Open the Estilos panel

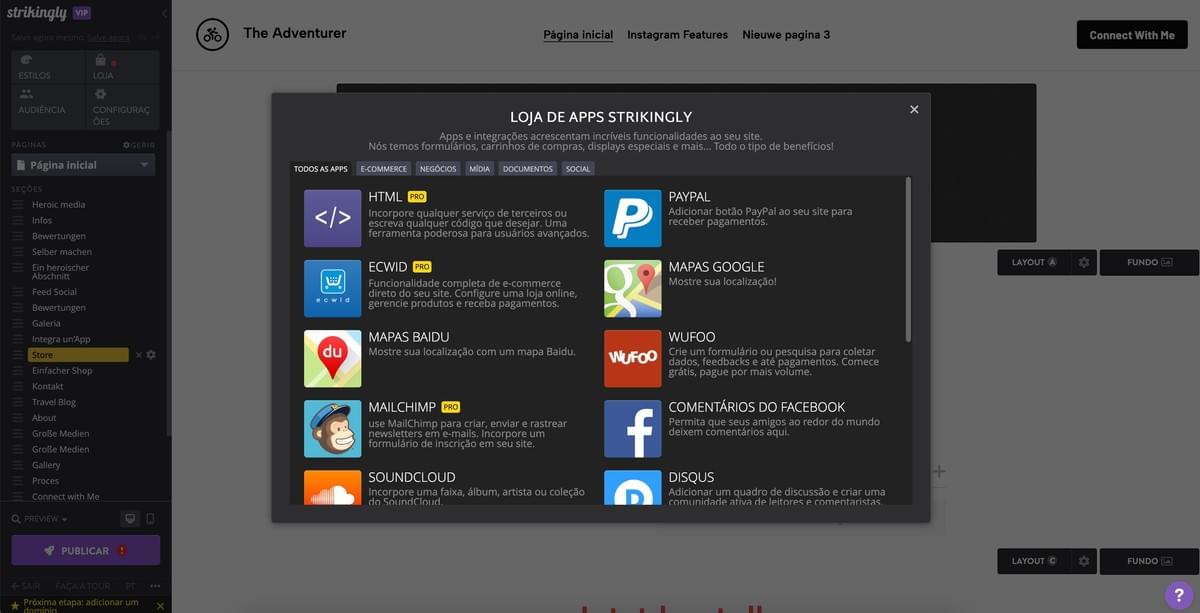tap(48, 67)
